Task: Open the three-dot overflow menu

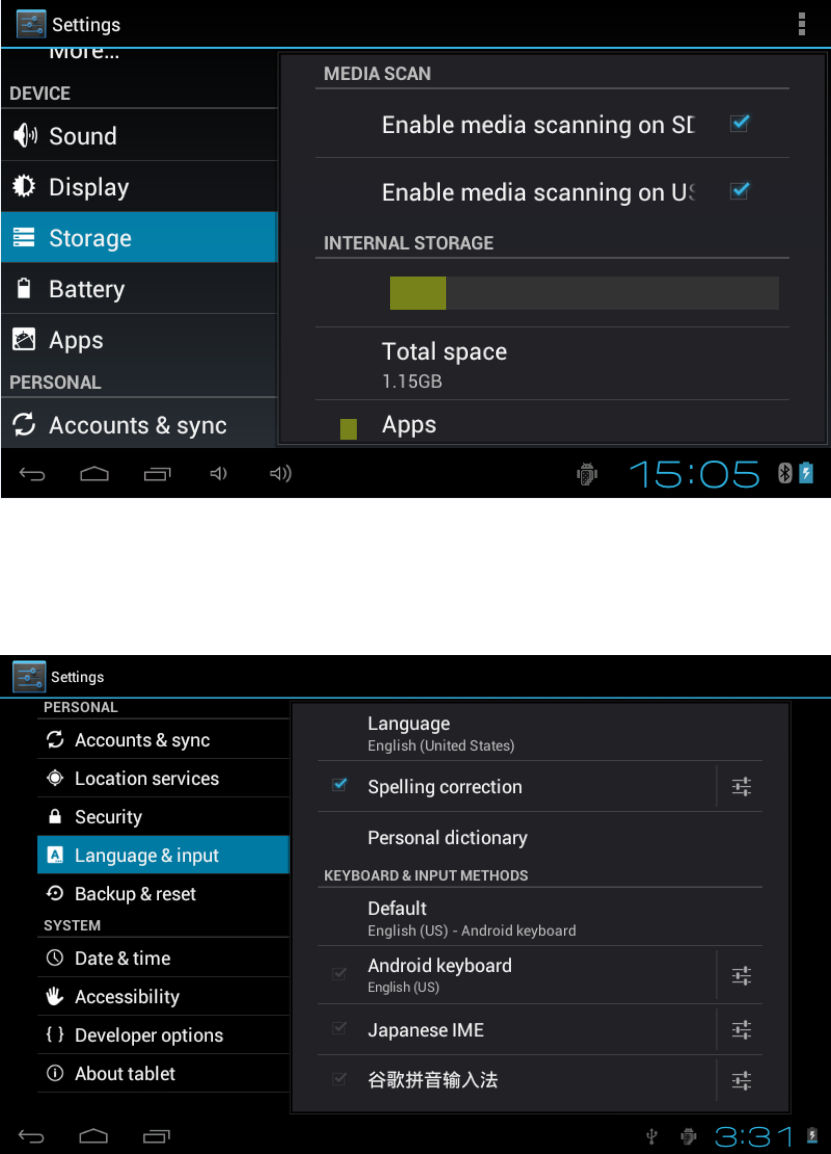Action: pyautogui.click(x=802, y=24)
